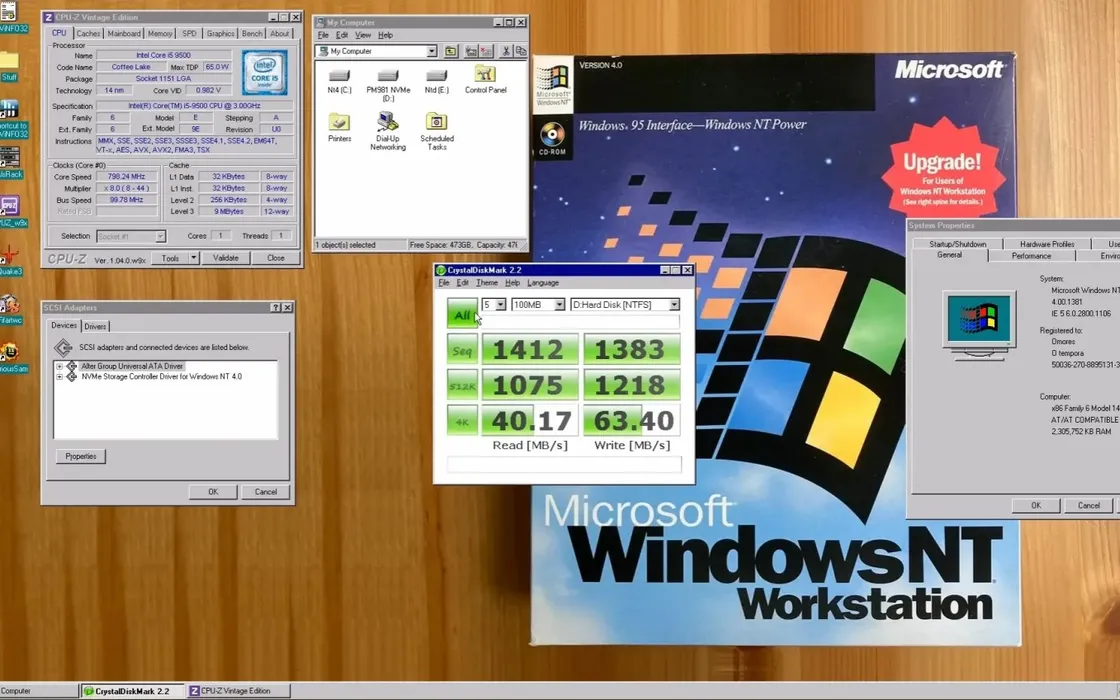Run the All benchmark test in CrystalDiskMark

click(460, 314)
